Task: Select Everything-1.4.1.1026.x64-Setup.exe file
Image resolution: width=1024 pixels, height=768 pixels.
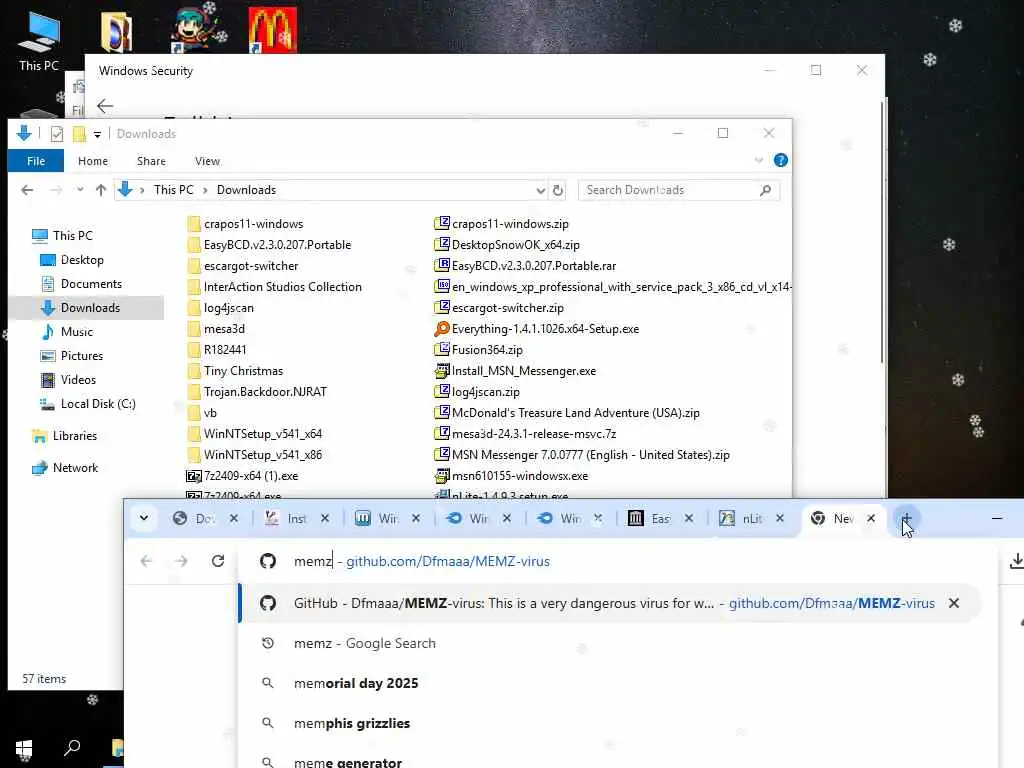Action: [536, 329]
